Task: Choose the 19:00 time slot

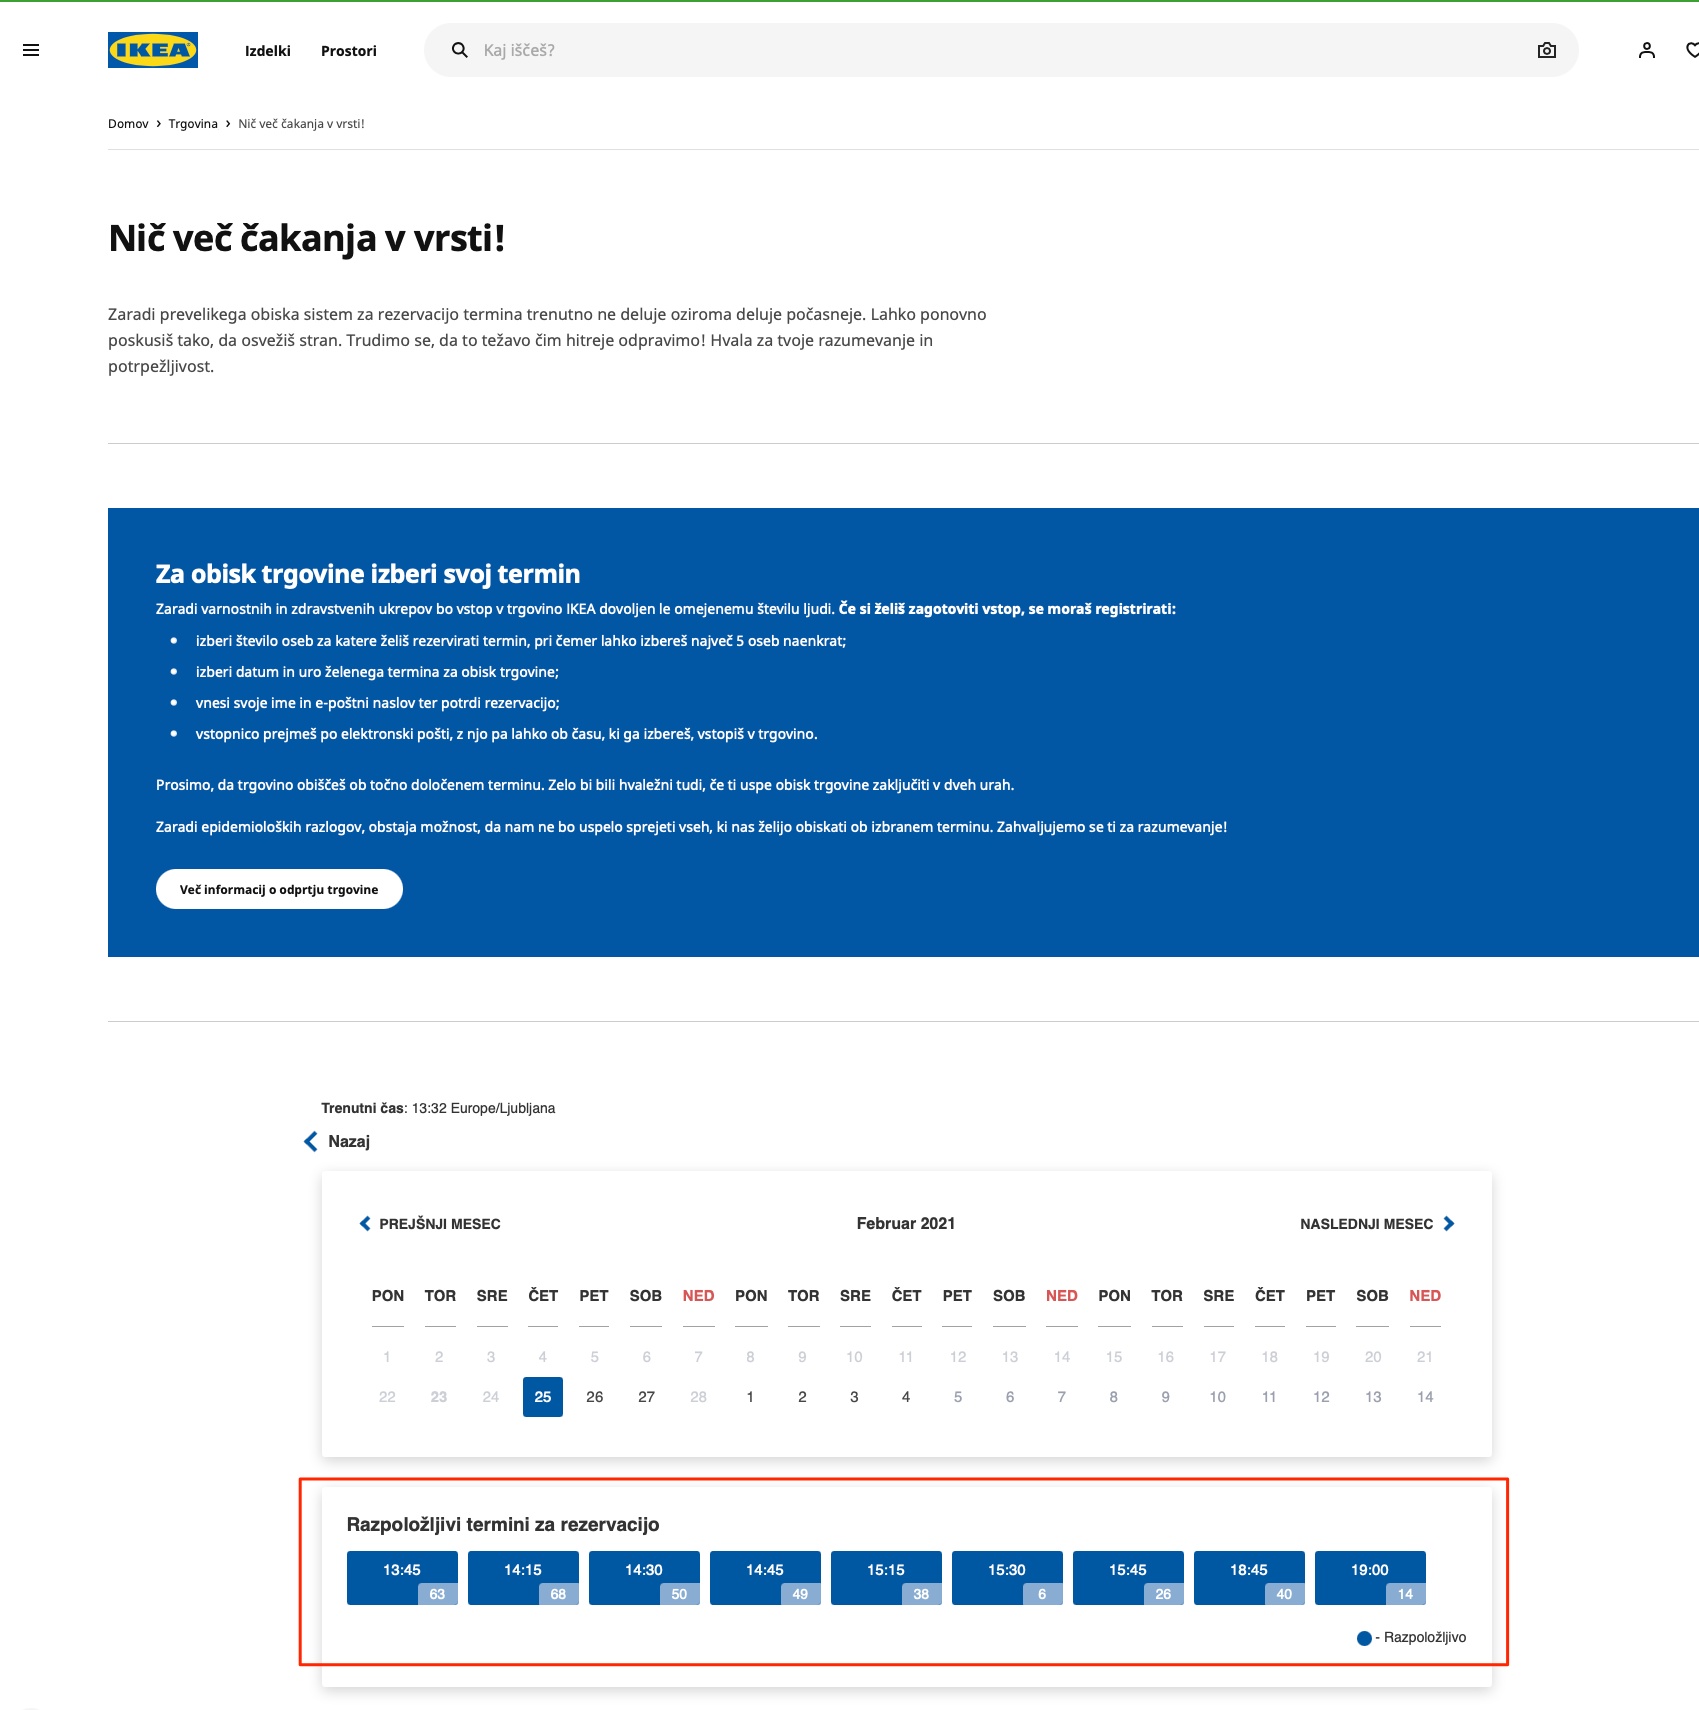Action: [1370, 1578]
